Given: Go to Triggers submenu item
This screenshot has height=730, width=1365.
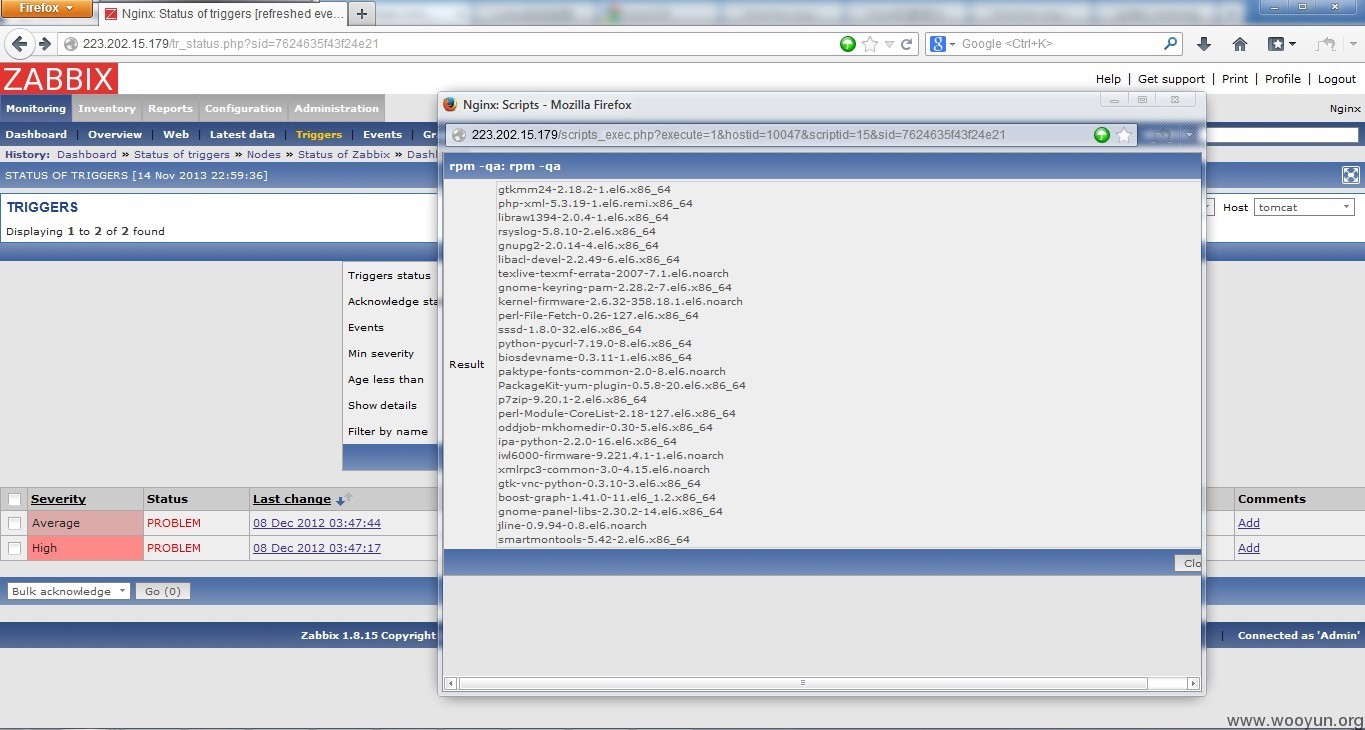Looking at the screenshot, I should tap(319, 134).
